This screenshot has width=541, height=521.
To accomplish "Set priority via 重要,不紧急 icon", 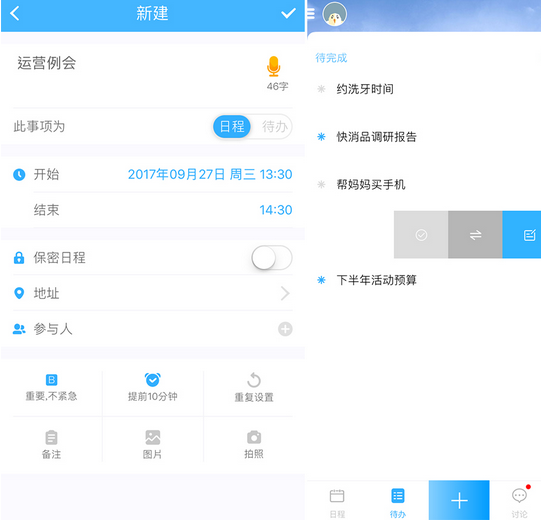I will click(51, 387).
